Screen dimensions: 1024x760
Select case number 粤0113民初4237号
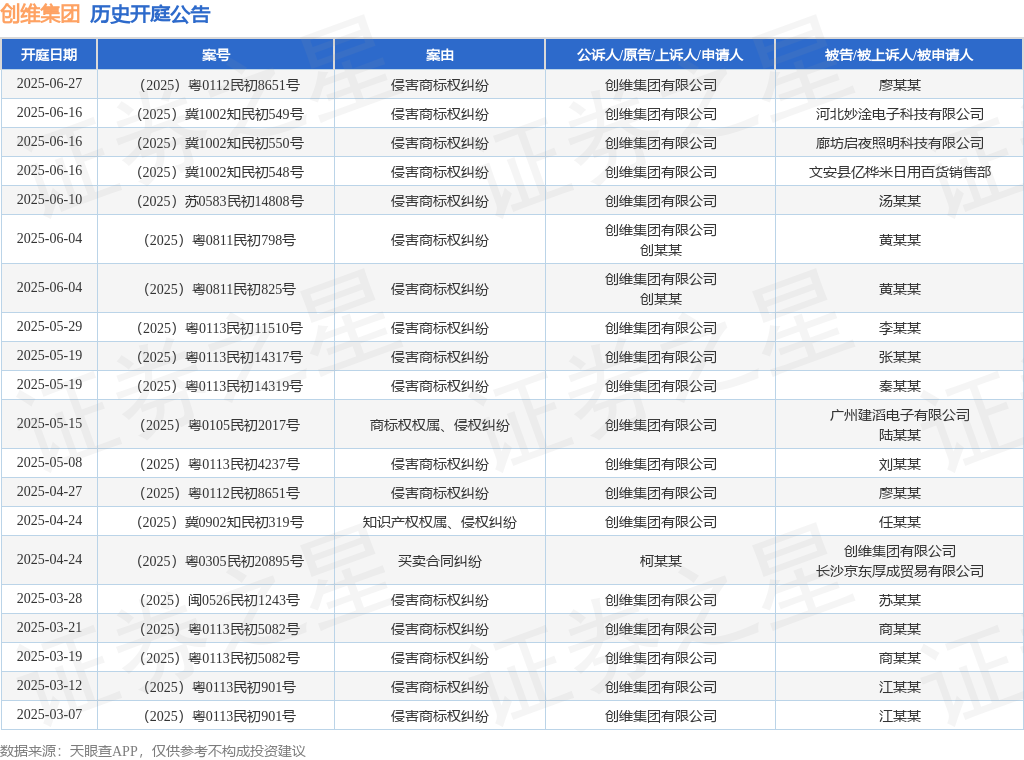(220, 464)
